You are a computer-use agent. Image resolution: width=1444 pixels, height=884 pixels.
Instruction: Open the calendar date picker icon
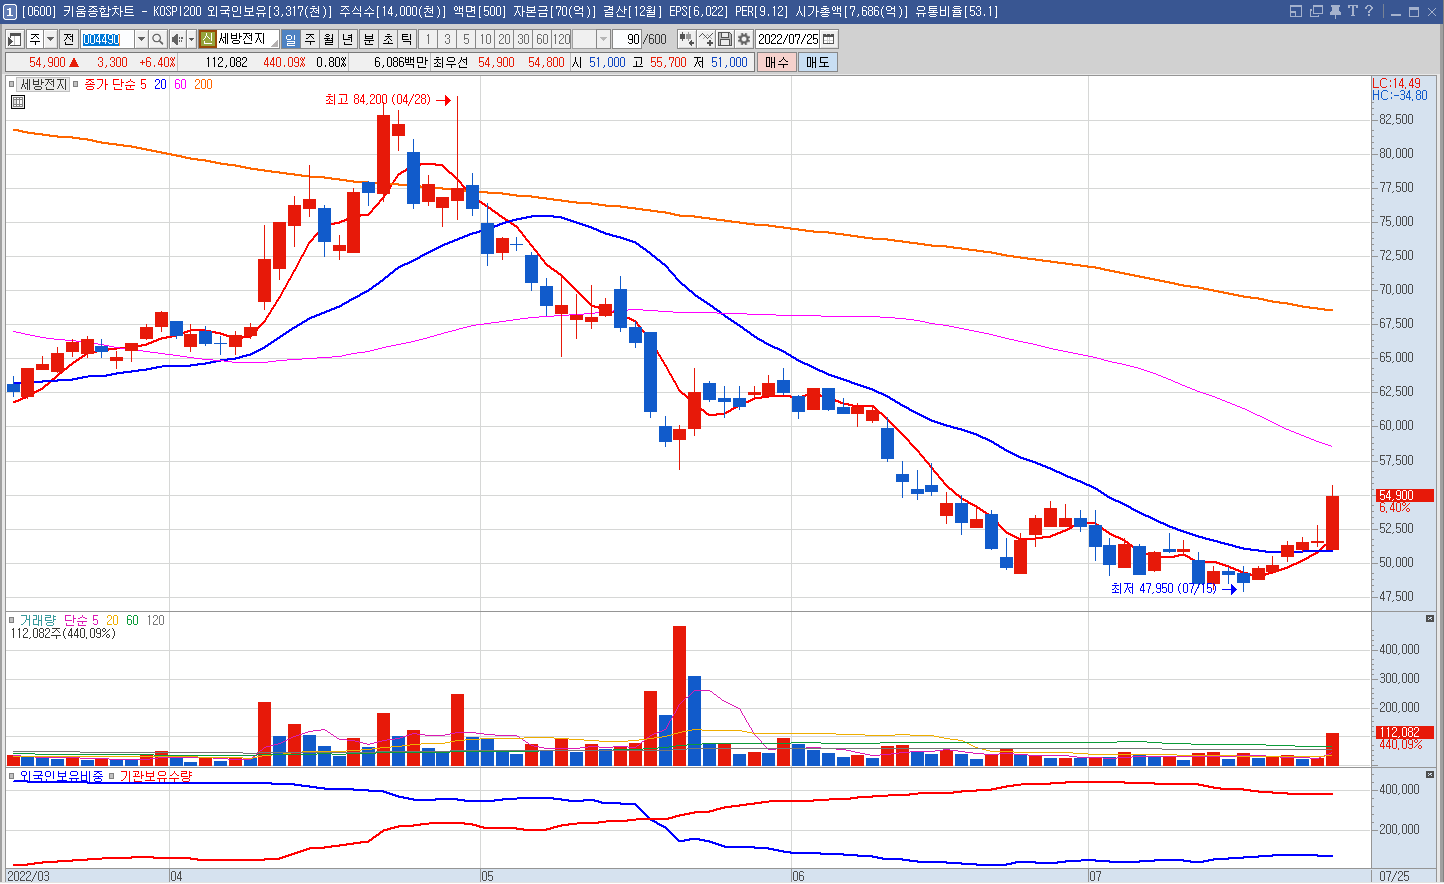click(829, 39)
